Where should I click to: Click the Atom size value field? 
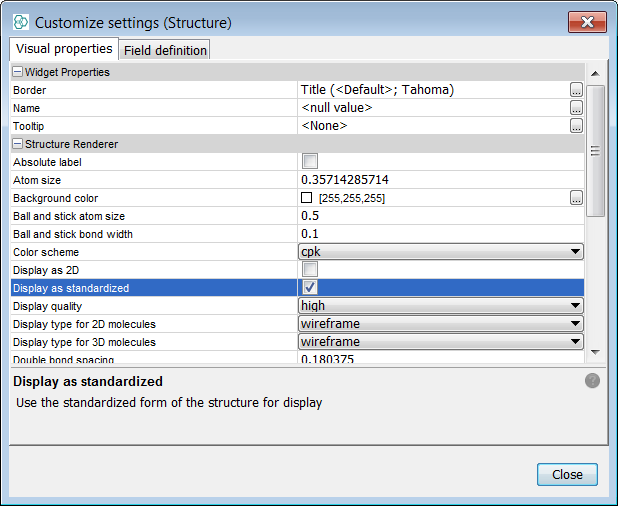440,180
